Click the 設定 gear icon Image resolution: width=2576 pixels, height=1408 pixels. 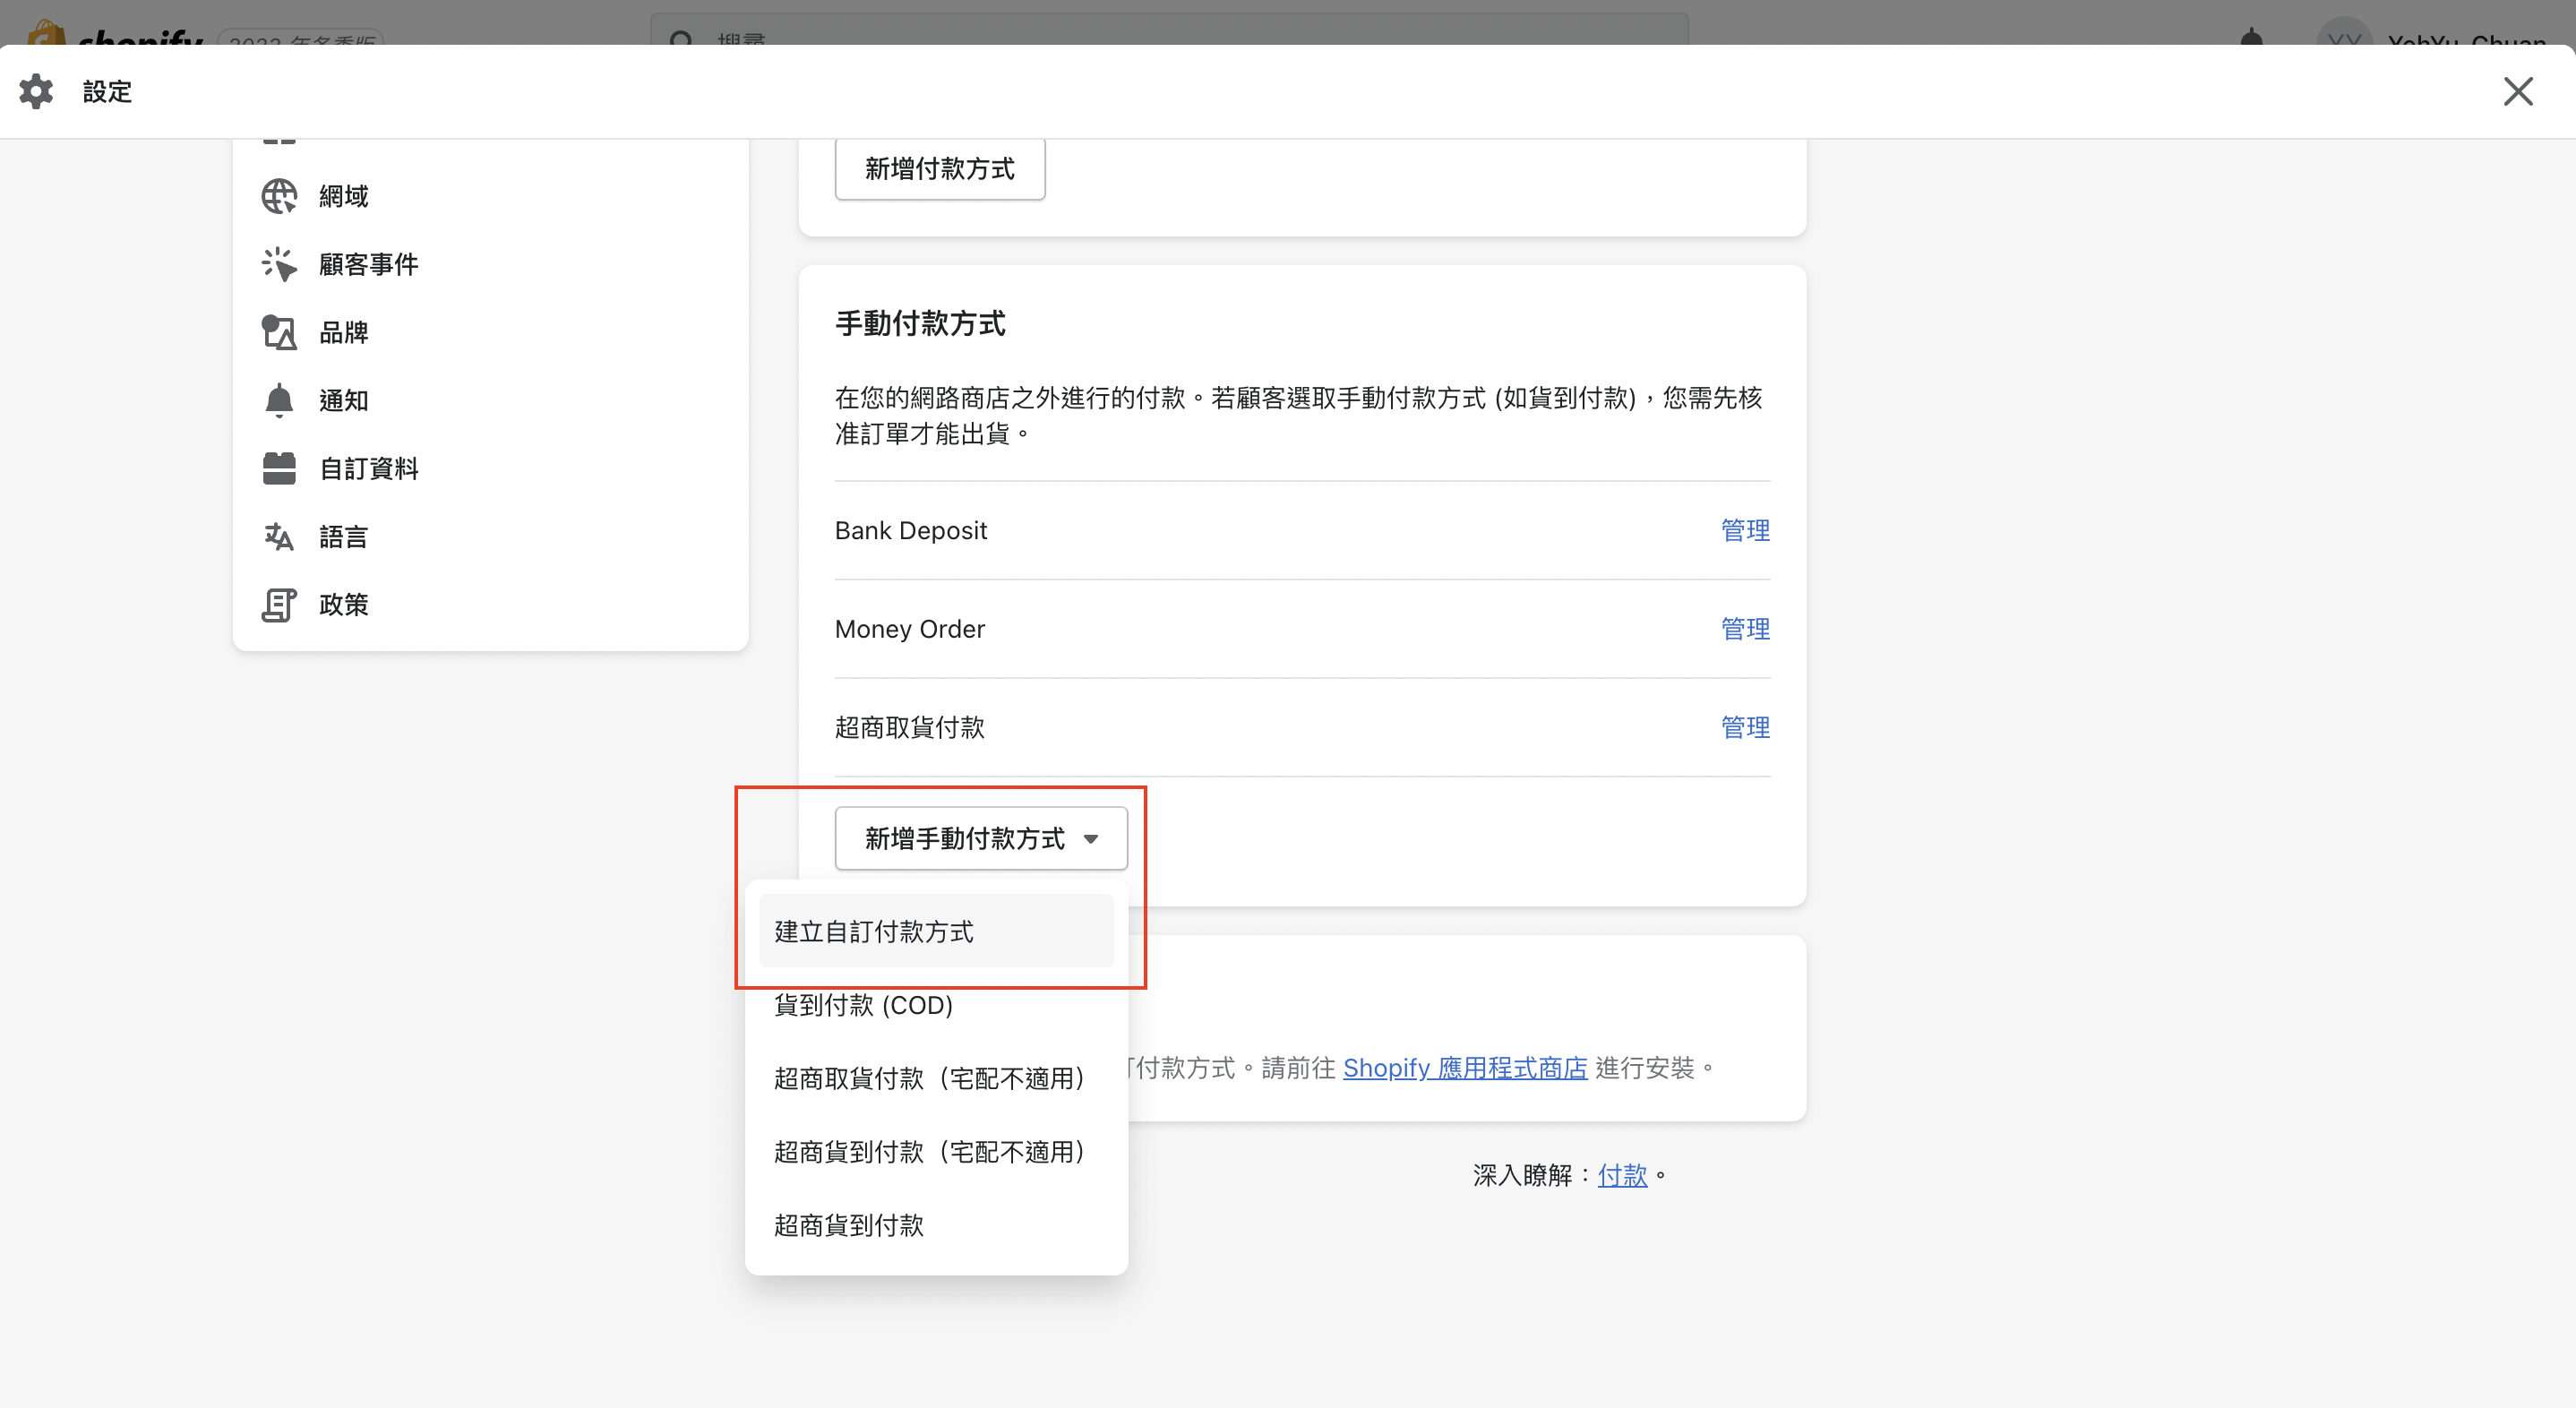(x=36, y=91)
